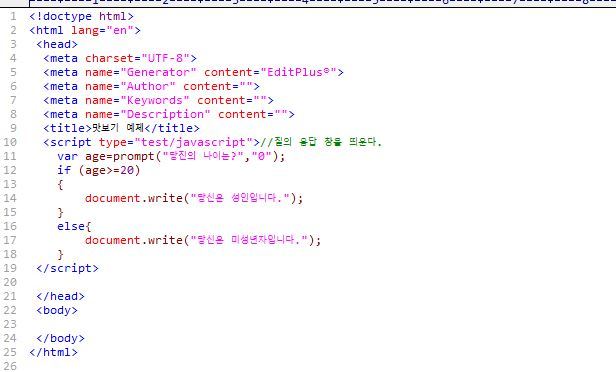Image resolution: width=616 pixels, height=372 pixels.
Task: Click the title text 맛보기 예제
Action: (117, 128)
